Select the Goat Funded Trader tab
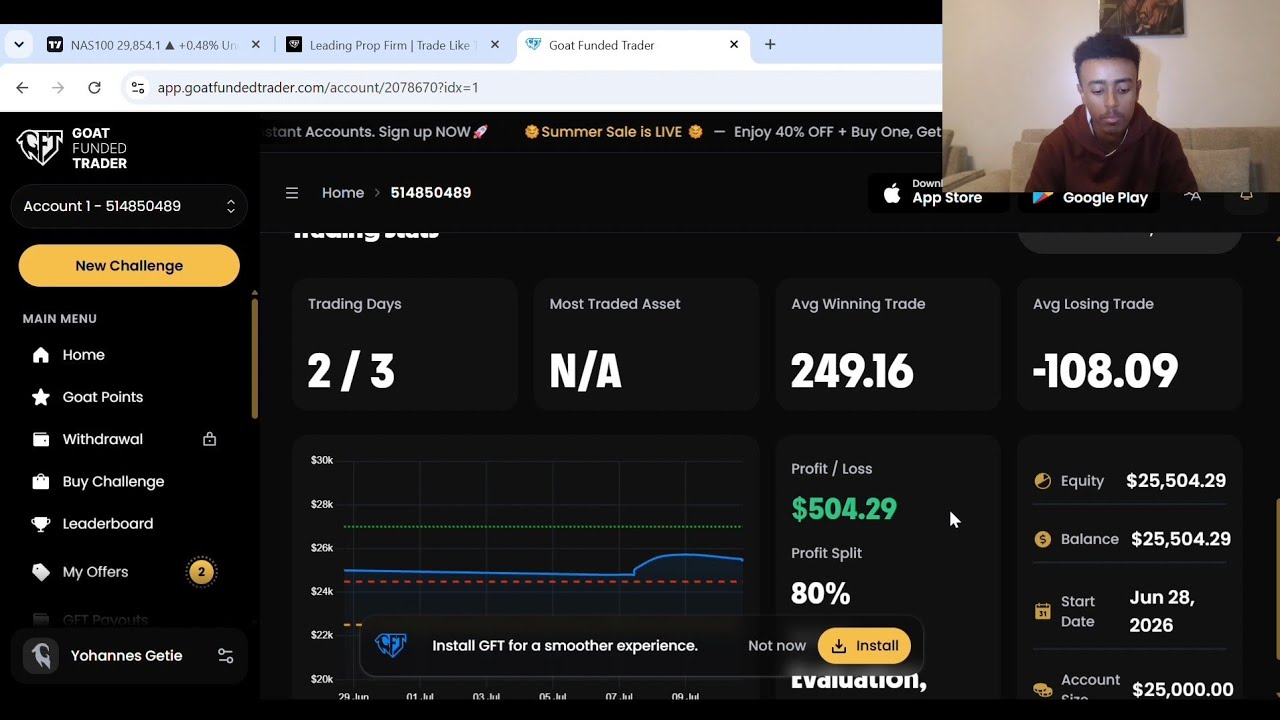 [633, 45]
